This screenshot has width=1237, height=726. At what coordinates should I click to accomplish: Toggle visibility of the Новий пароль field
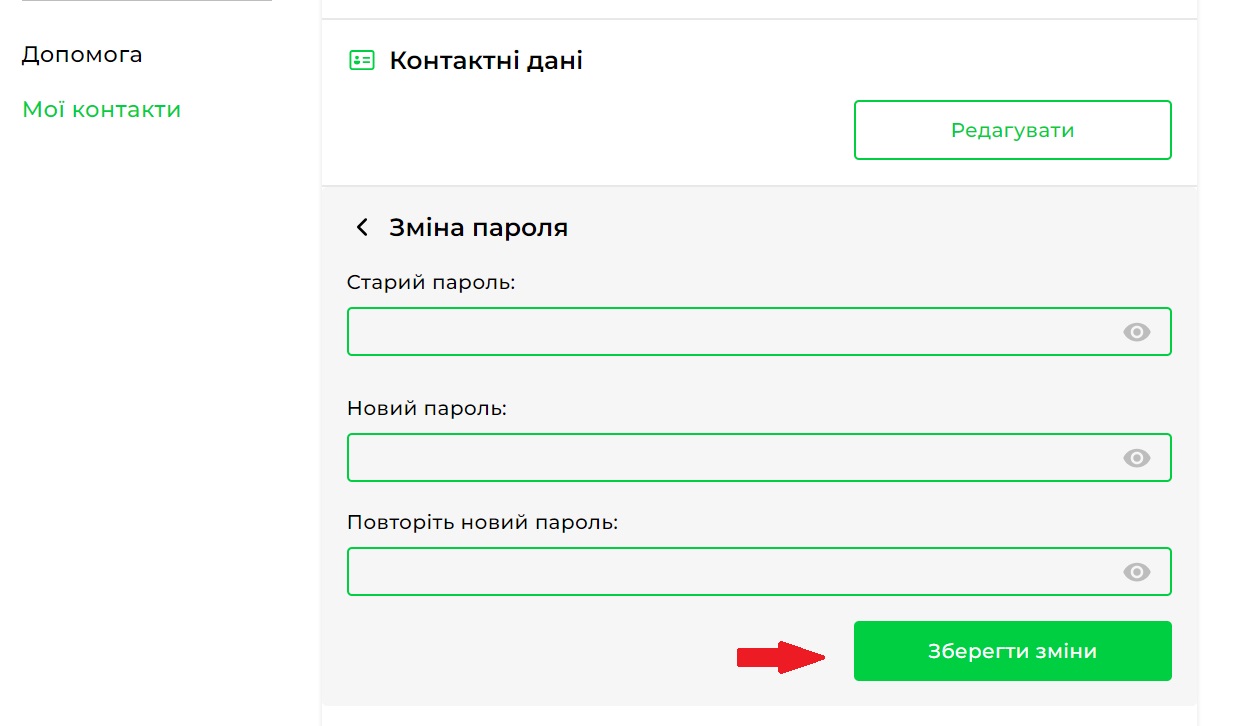click(1136, 458)
